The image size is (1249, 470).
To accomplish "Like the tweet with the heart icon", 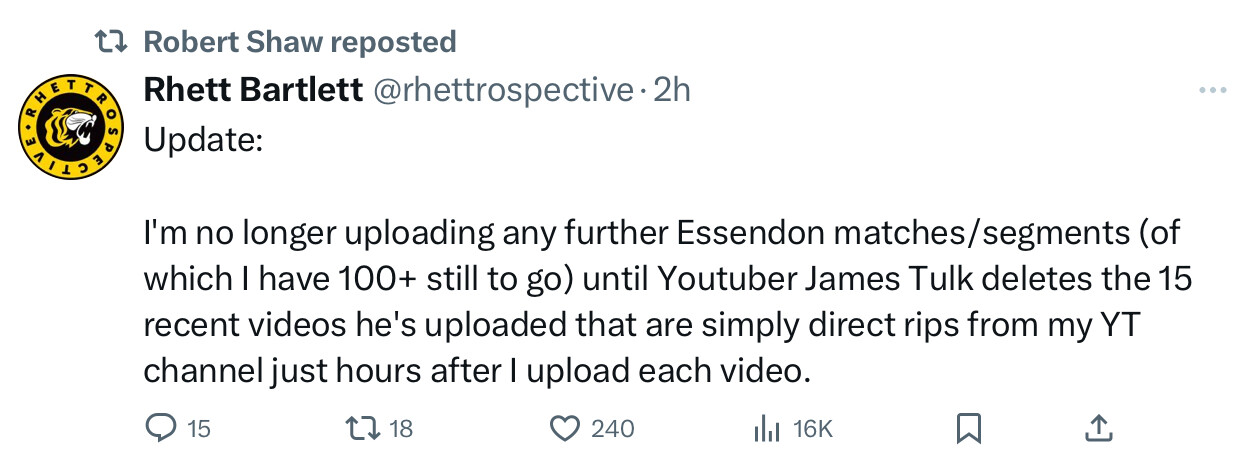I will [566, 429].
